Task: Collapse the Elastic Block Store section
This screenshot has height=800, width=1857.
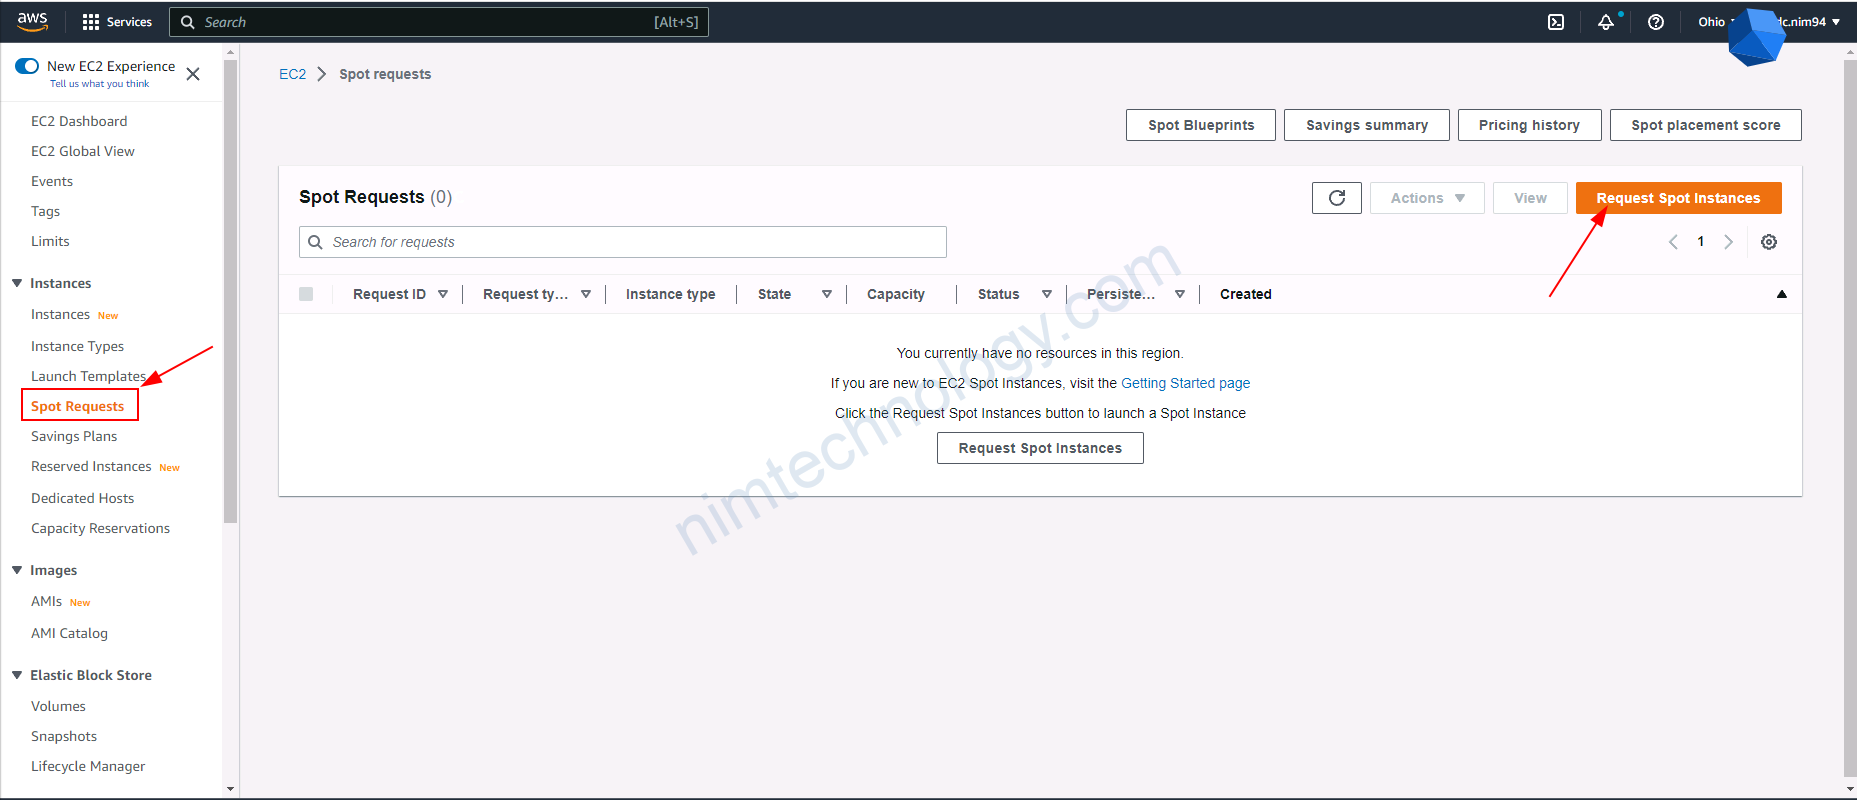Action: coord(17,675)
